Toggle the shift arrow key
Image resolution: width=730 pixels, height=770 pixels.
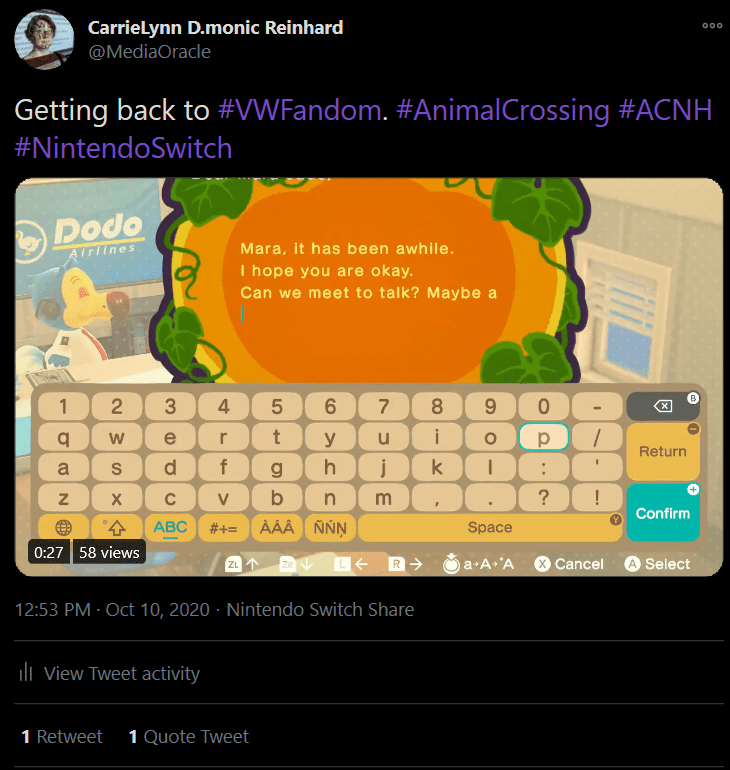116,527
